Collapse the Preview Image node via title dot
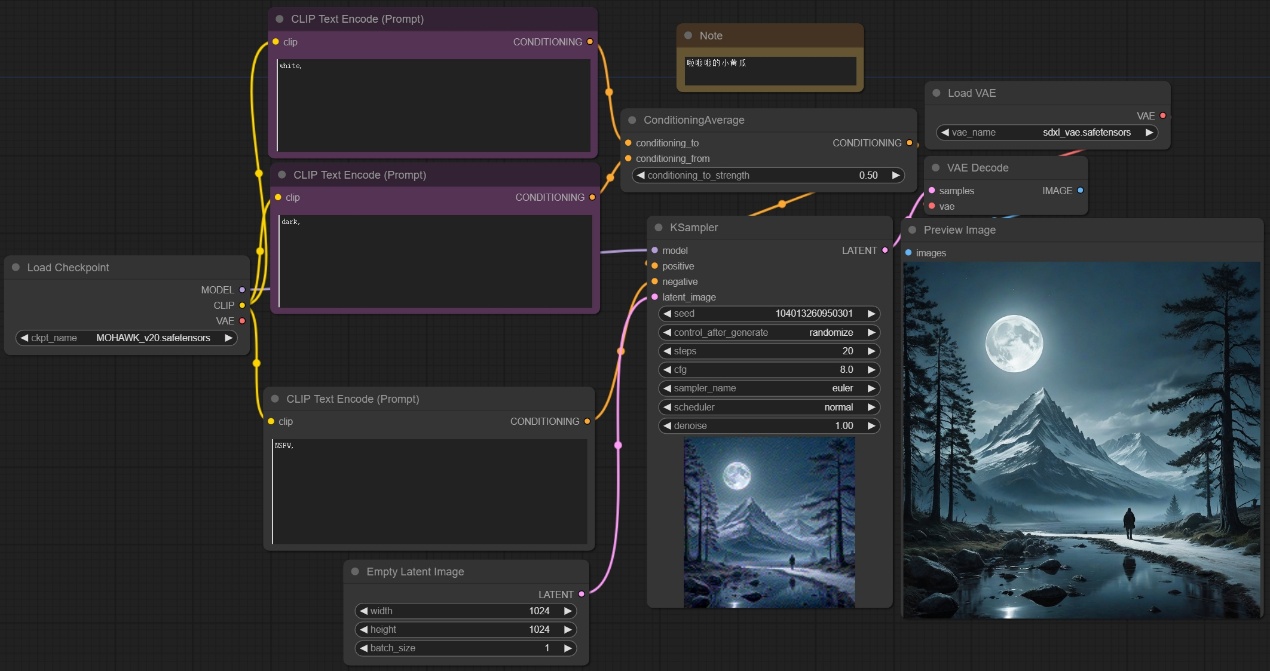1270x671 pixels. click(x=912, y=230)
